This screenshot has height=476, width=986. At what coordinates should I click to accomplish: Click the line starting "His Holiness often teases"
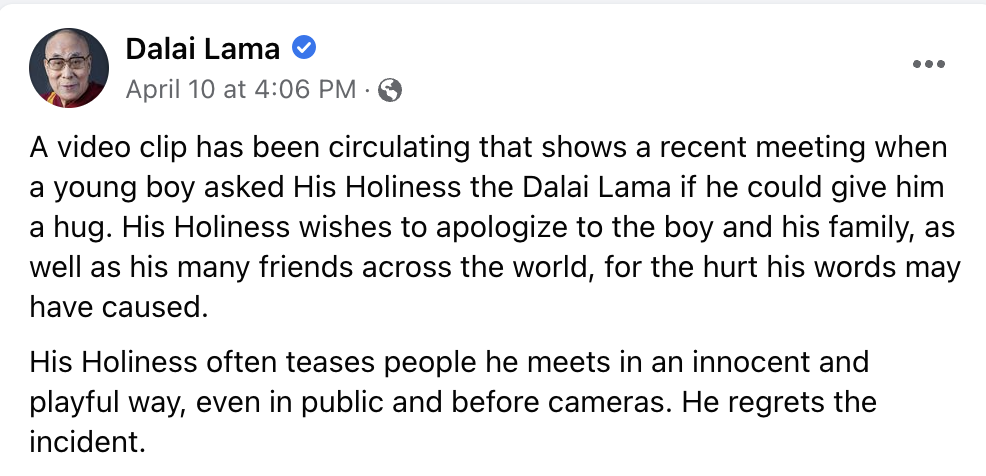[x=449, y=361]
